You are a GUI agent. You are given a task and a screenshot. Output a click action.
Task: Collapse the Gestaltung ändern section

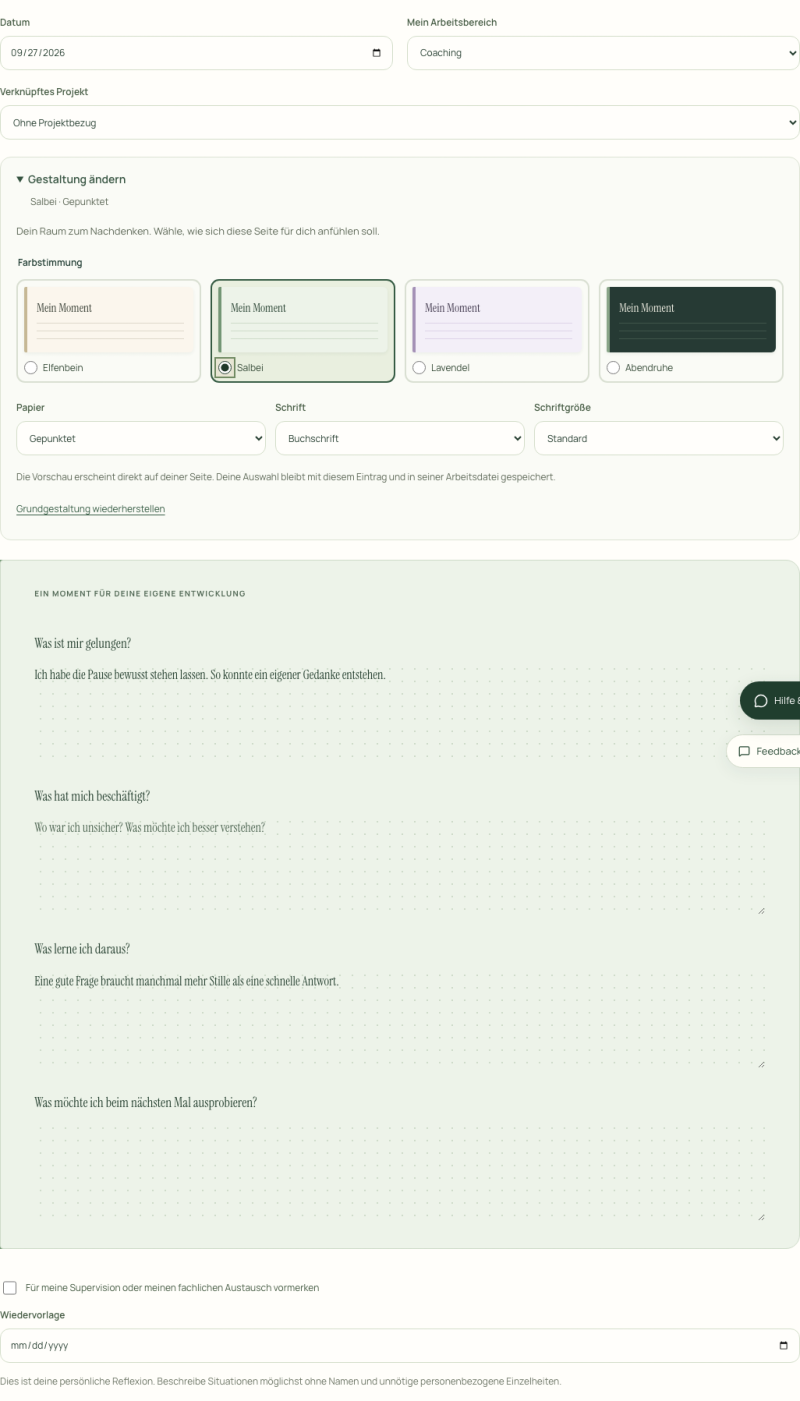click(x=71, y=179)
